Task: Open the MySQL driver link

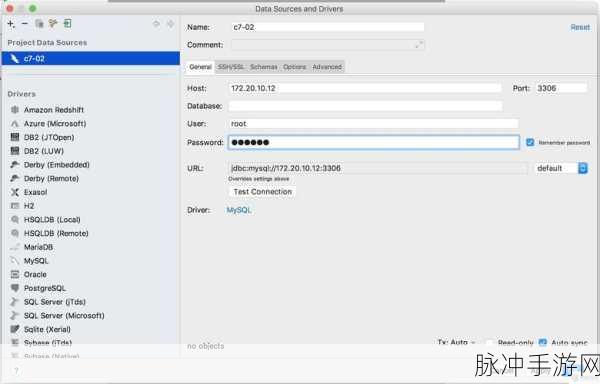Action: click(239, 210)
